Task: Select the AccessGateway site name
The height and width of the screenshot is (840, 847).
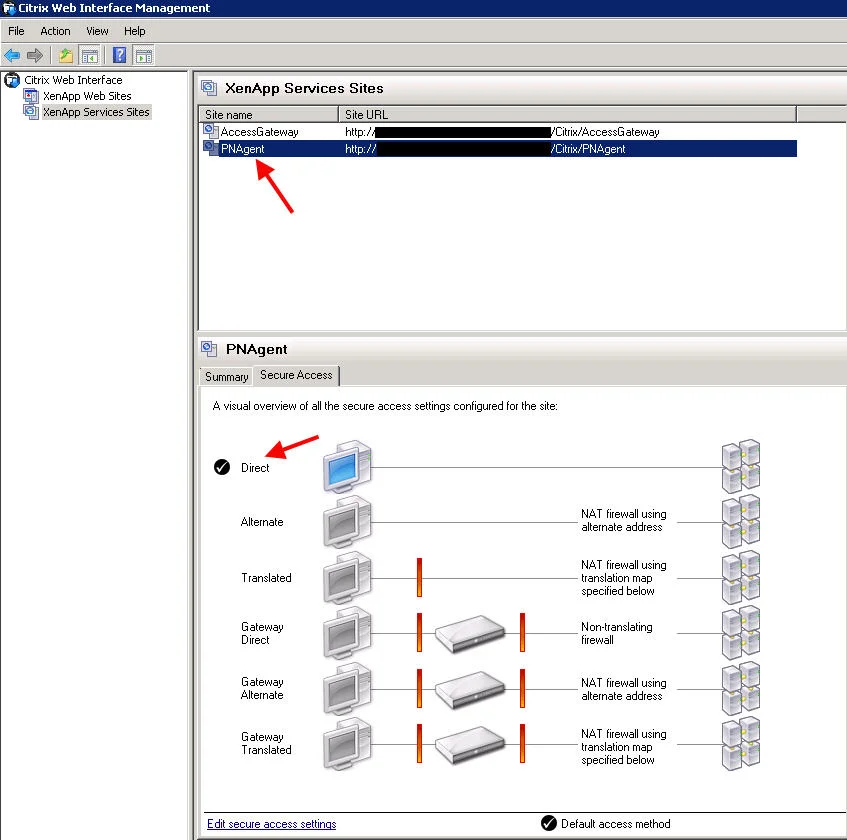Action: (x=259, y=132)
